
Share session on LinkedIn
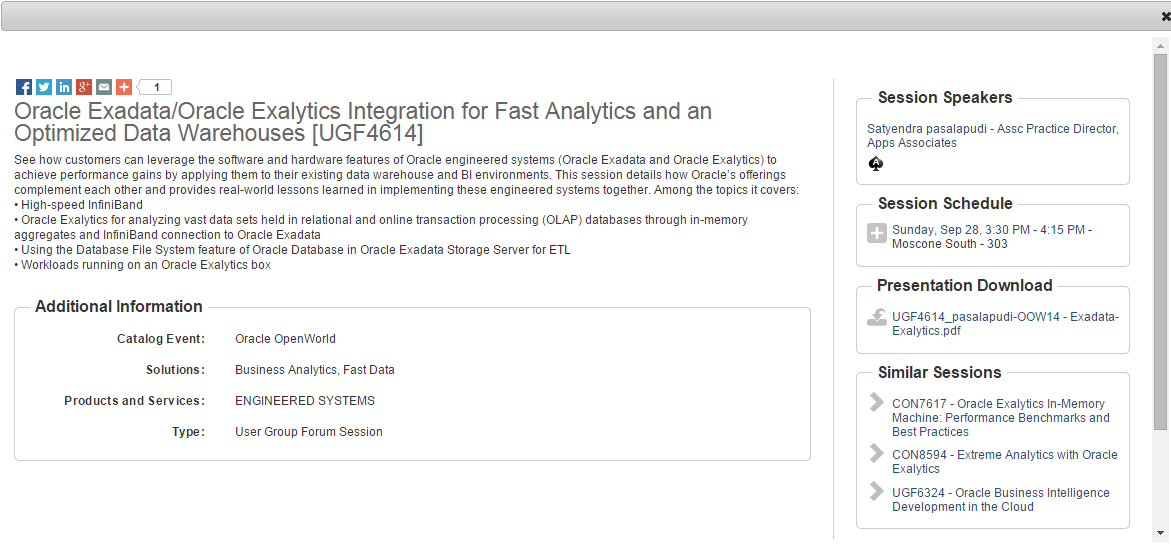pos(63,87)
